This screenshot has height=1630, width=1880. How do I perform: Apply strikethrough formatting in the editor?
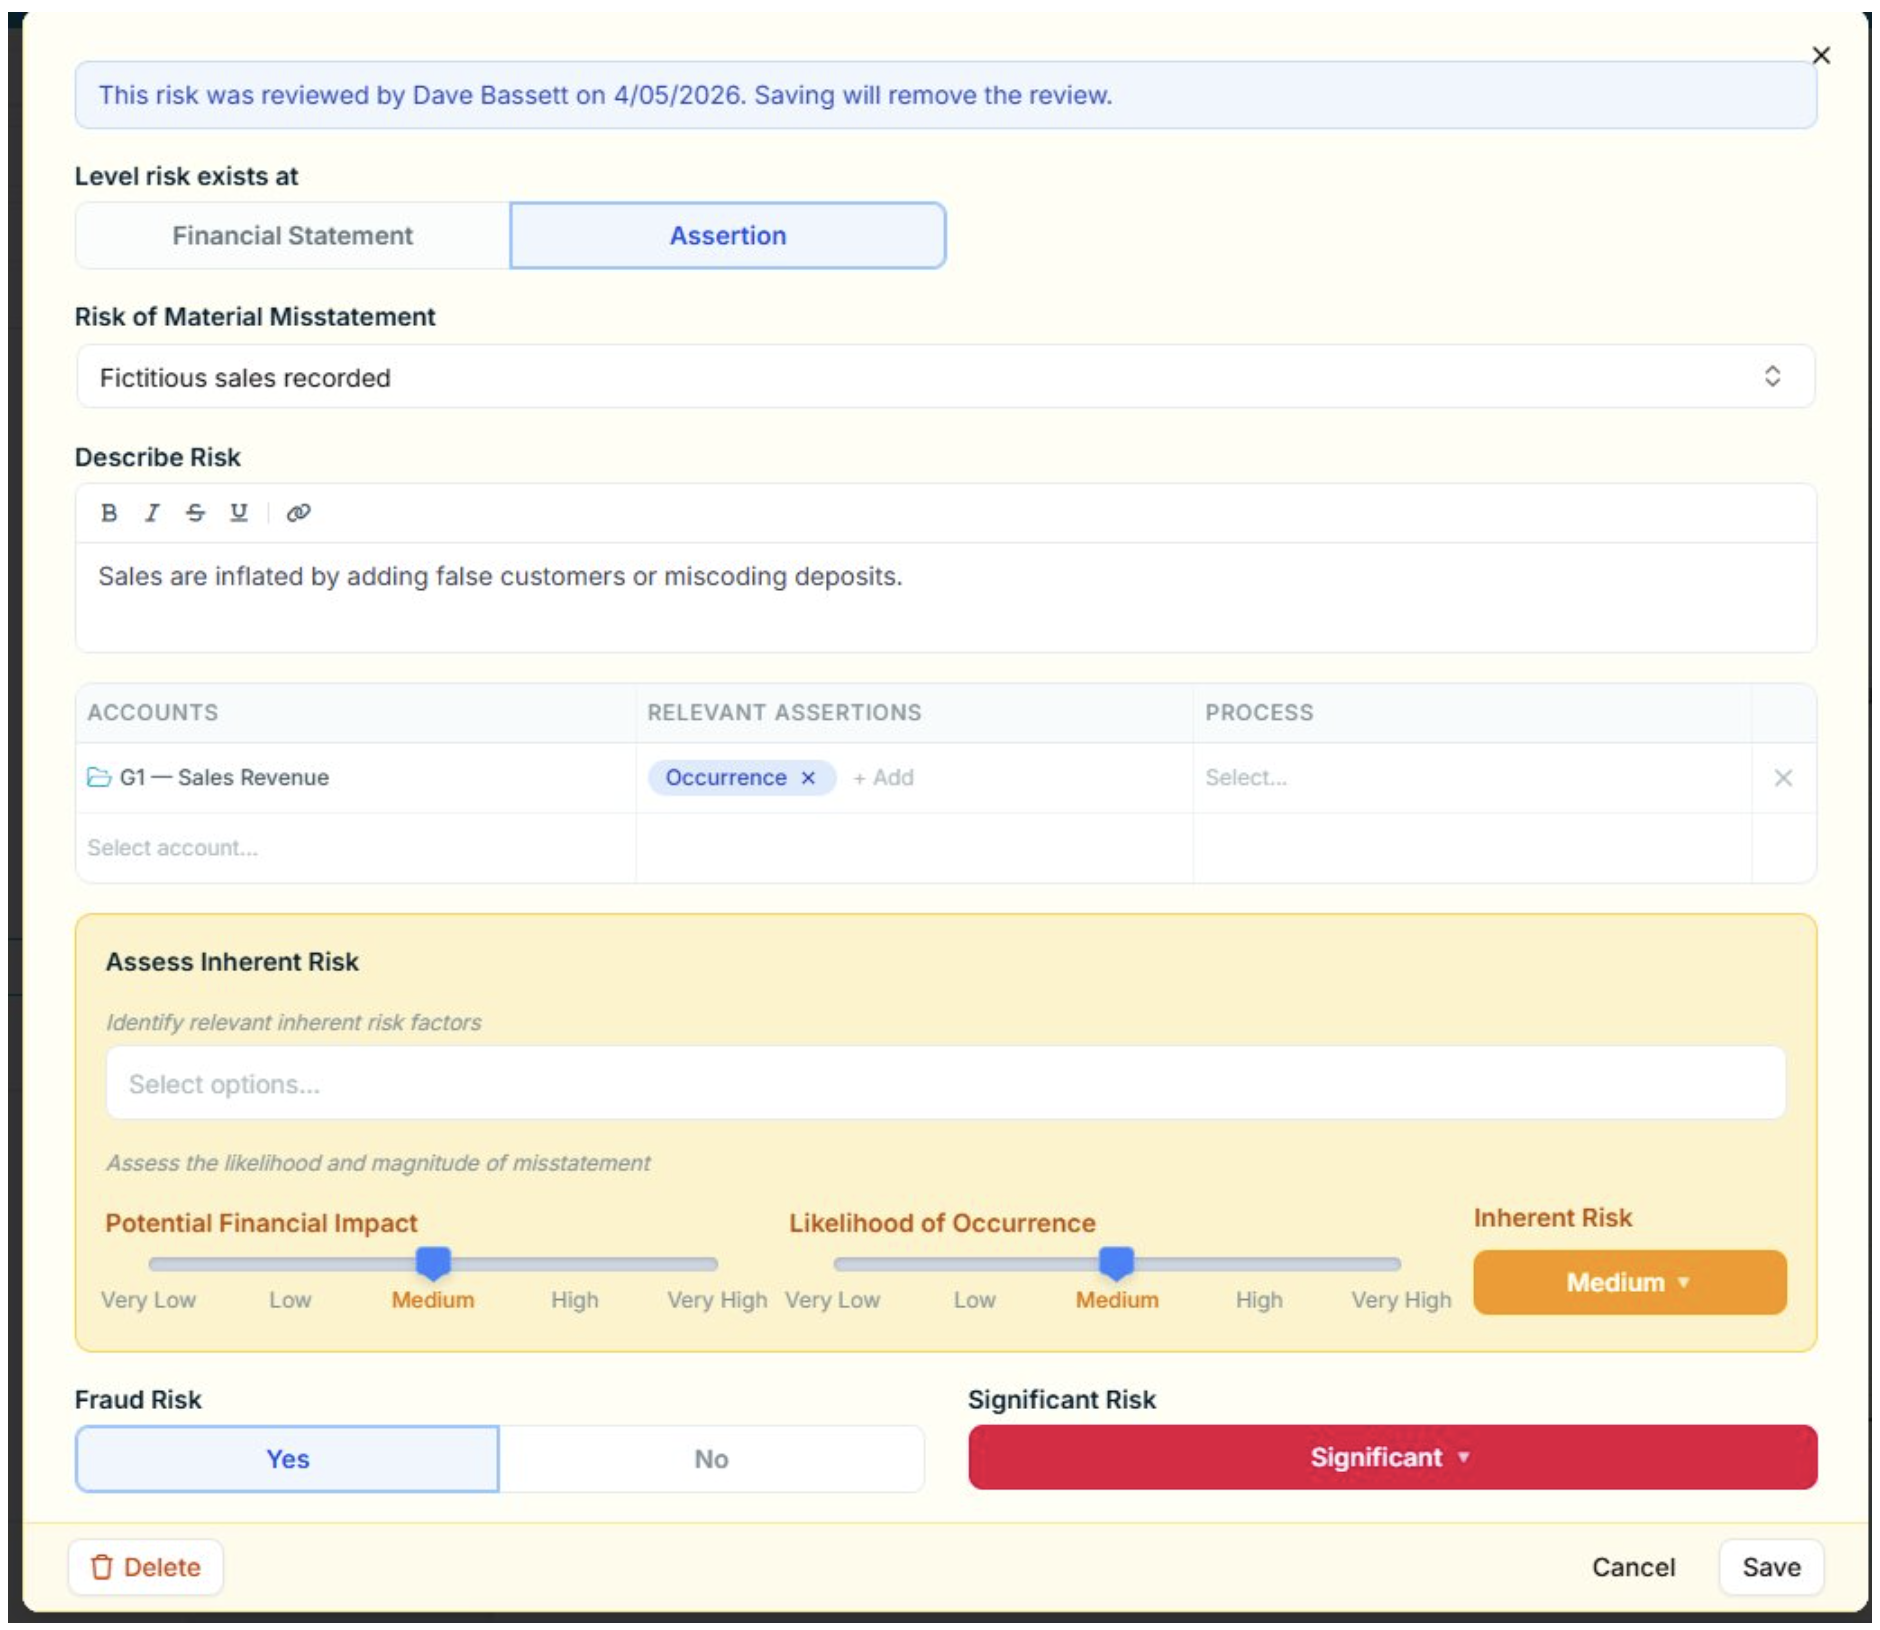coord(195,513)
